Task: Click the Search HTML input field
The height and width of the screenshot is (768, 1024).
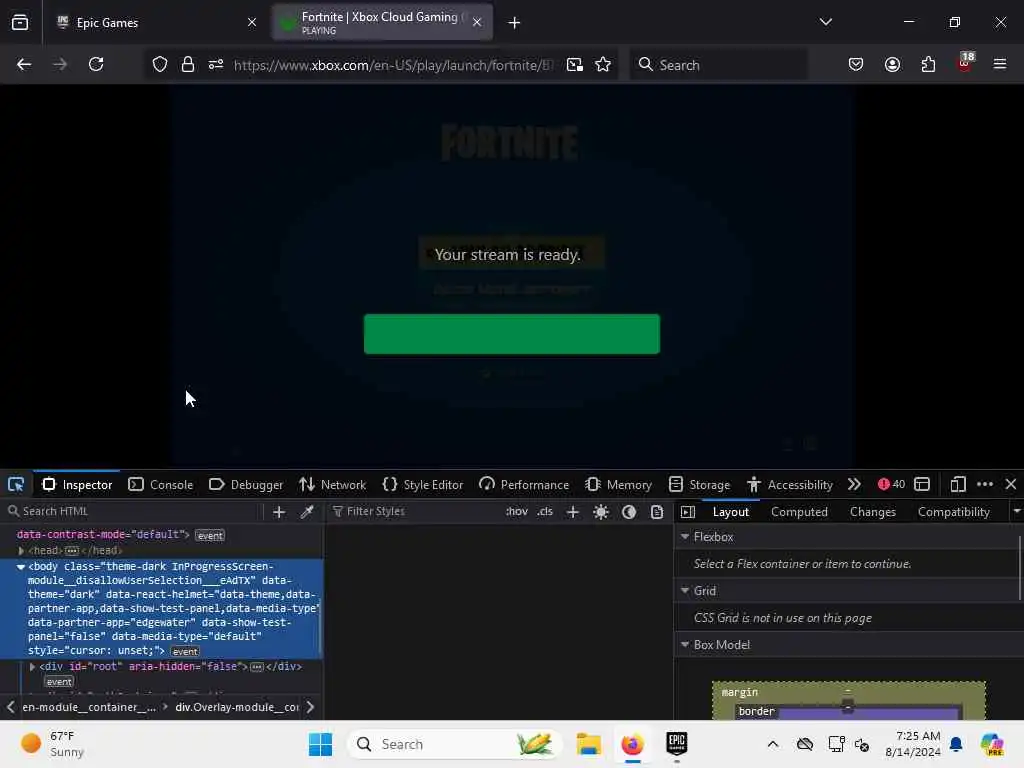Action: coord(134,511)
